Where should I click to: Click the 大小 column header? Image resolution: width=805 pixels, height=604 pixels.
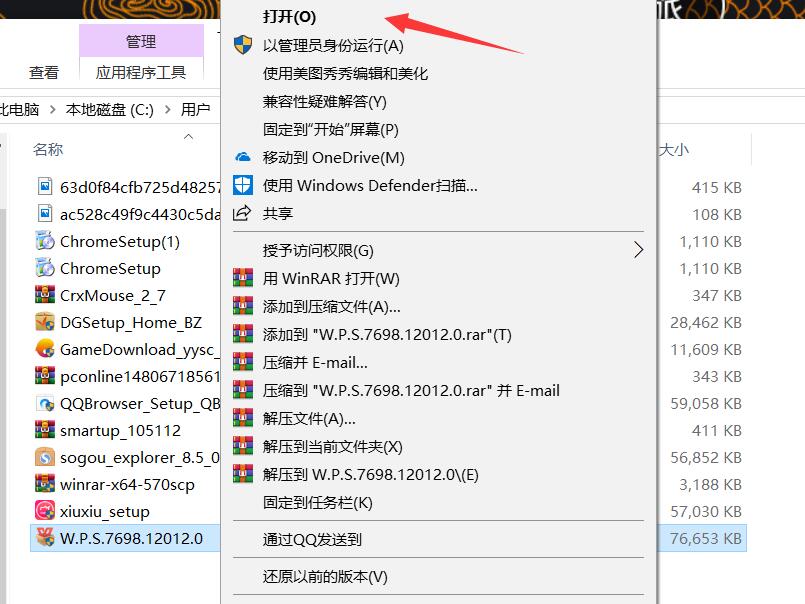coord(674,149)
